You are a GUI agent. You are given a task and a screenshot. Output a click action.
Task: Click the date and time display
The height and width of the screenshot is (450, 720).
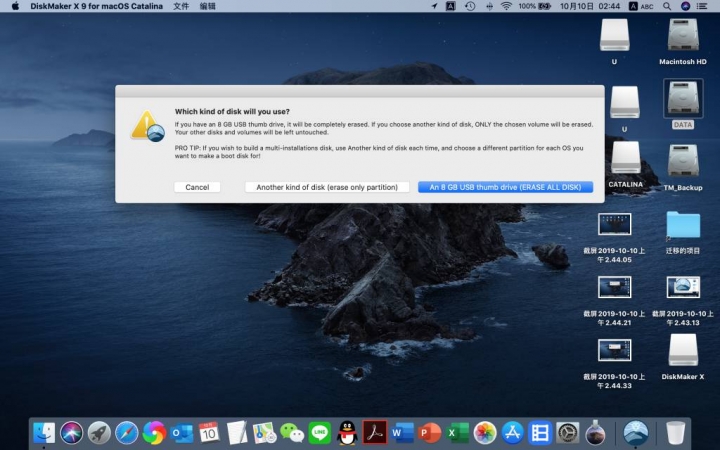pos(590,6)
